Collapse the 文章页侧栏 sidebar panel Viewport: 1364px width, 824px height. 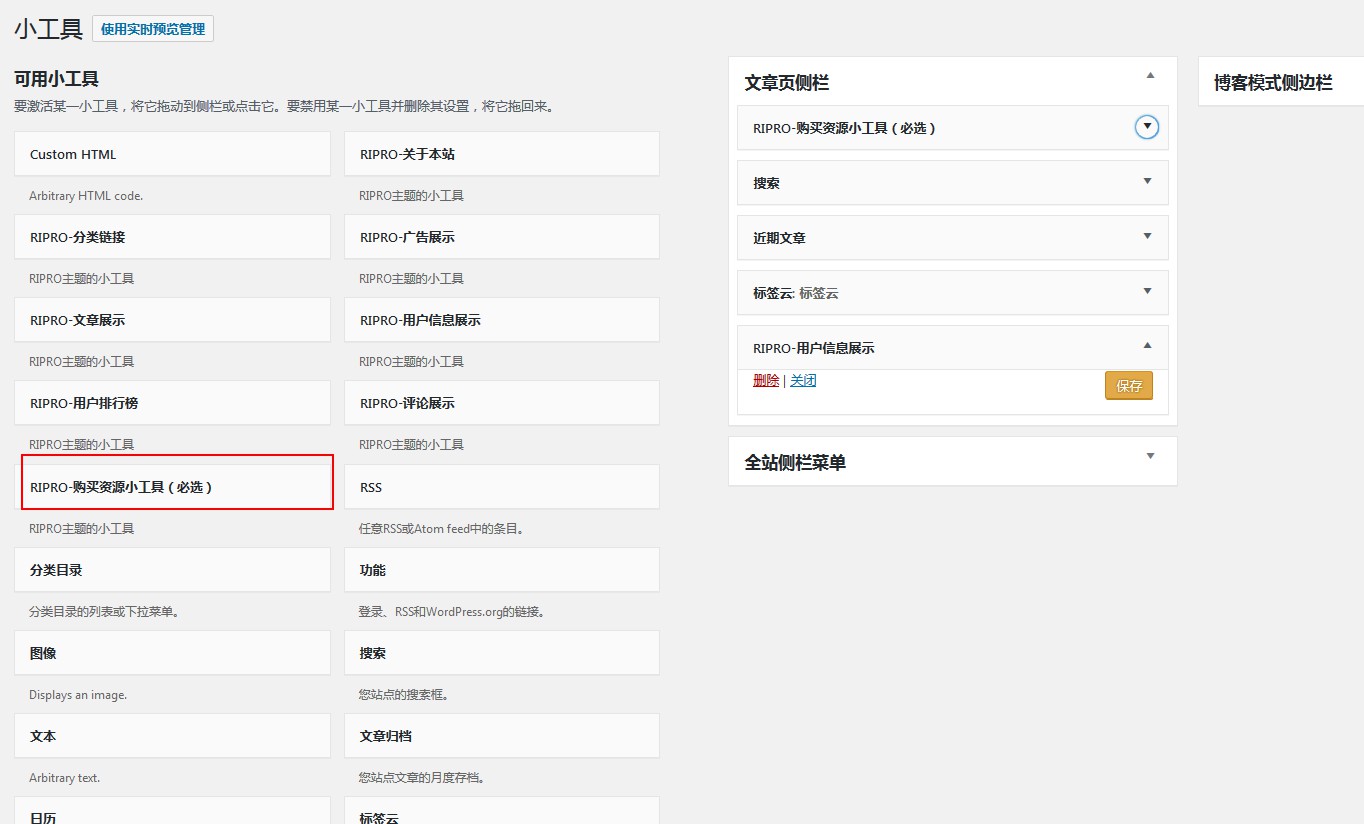point(1150,75)
